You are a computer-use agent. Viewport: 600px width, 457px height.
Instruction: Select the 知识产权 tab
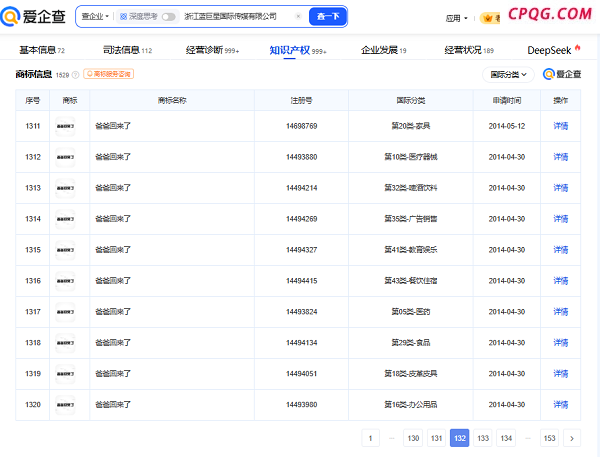(x=298, y=50)
